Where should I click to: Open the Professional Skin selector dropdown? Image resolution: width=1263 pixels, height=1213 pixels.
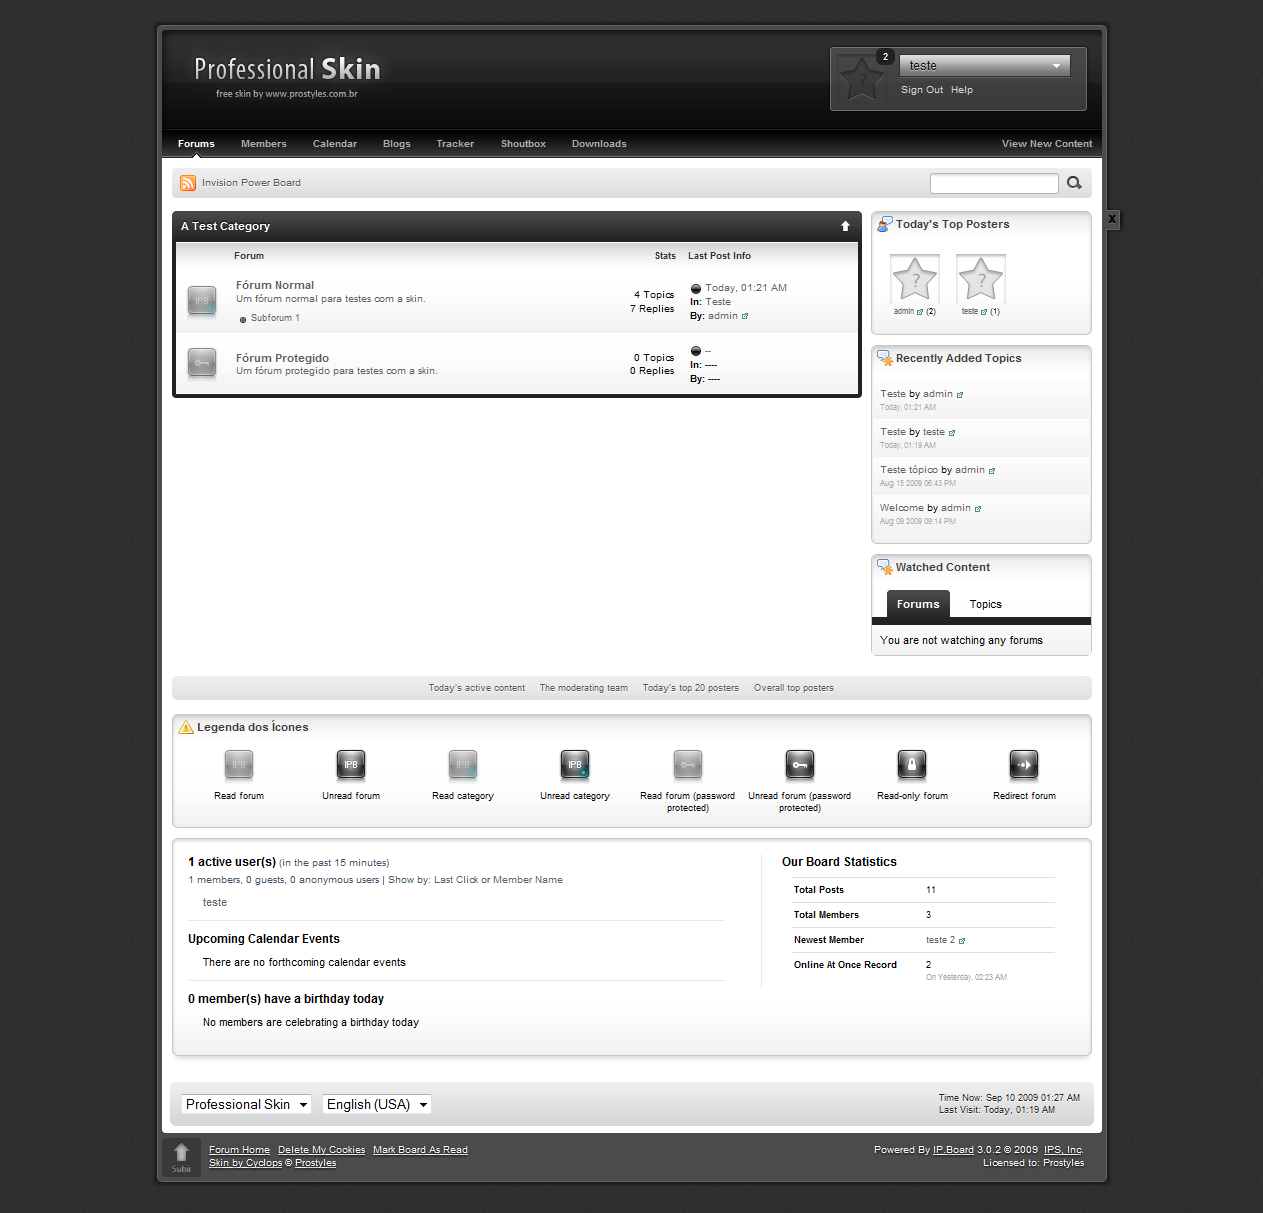tap(246, 1104)
